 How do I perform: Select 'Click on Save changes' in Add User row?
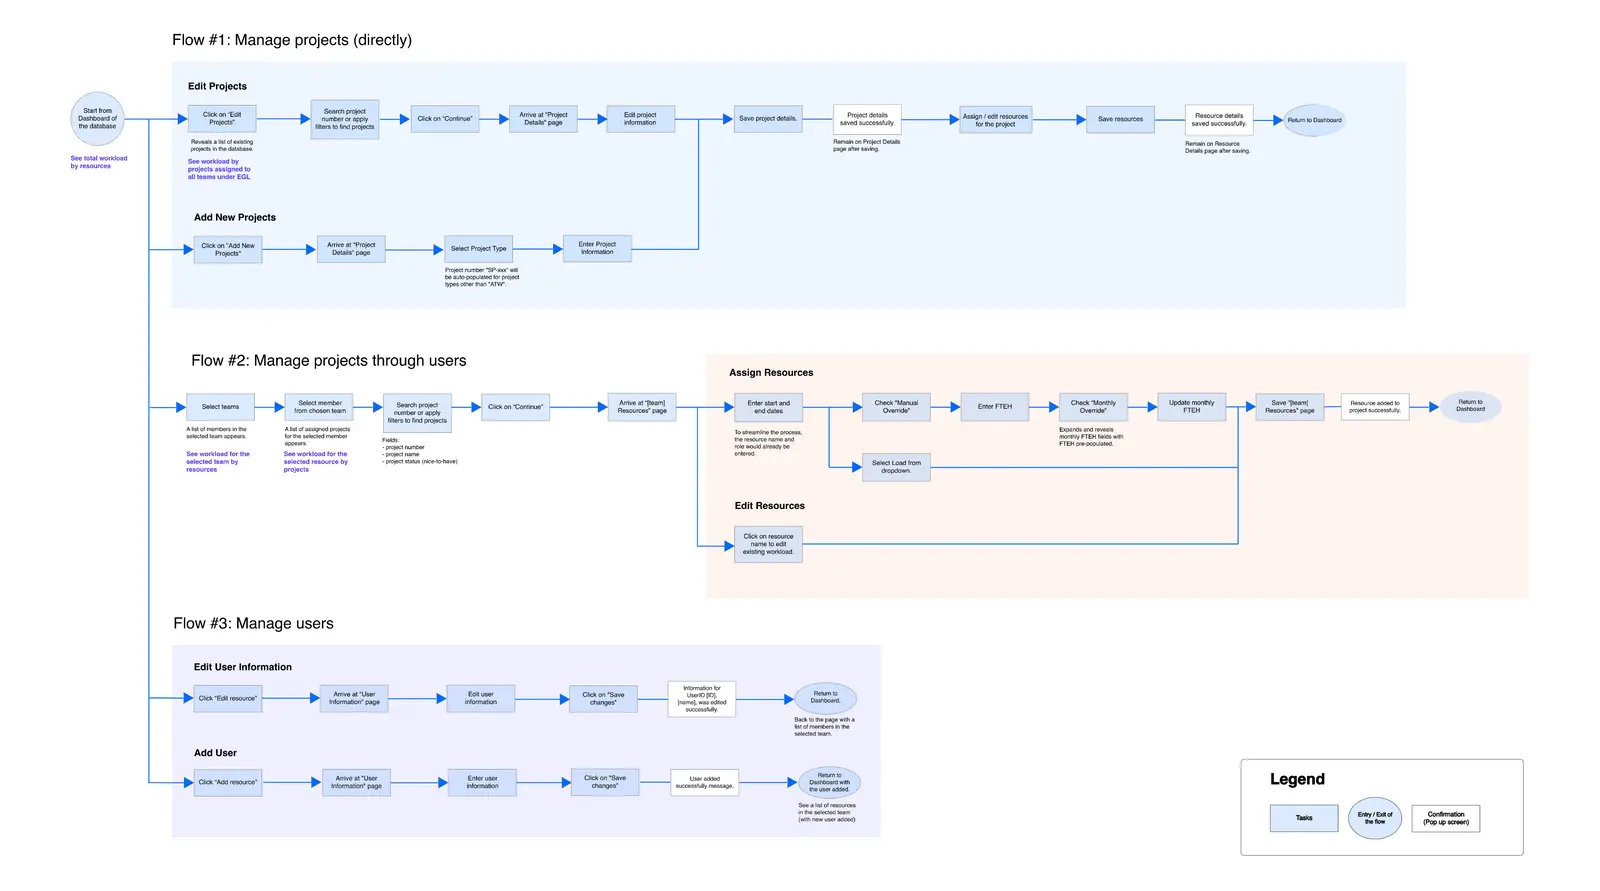(605, 783)
